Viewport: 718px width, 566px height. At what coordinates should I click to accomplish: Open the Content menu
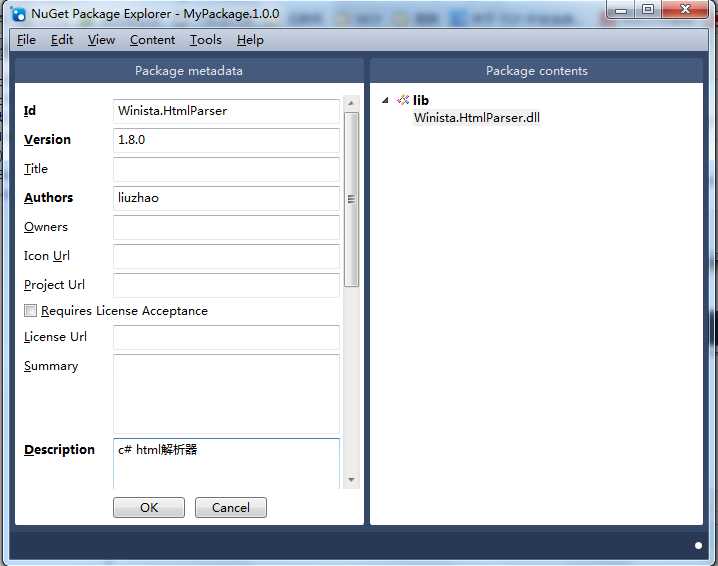coord(152,40)
